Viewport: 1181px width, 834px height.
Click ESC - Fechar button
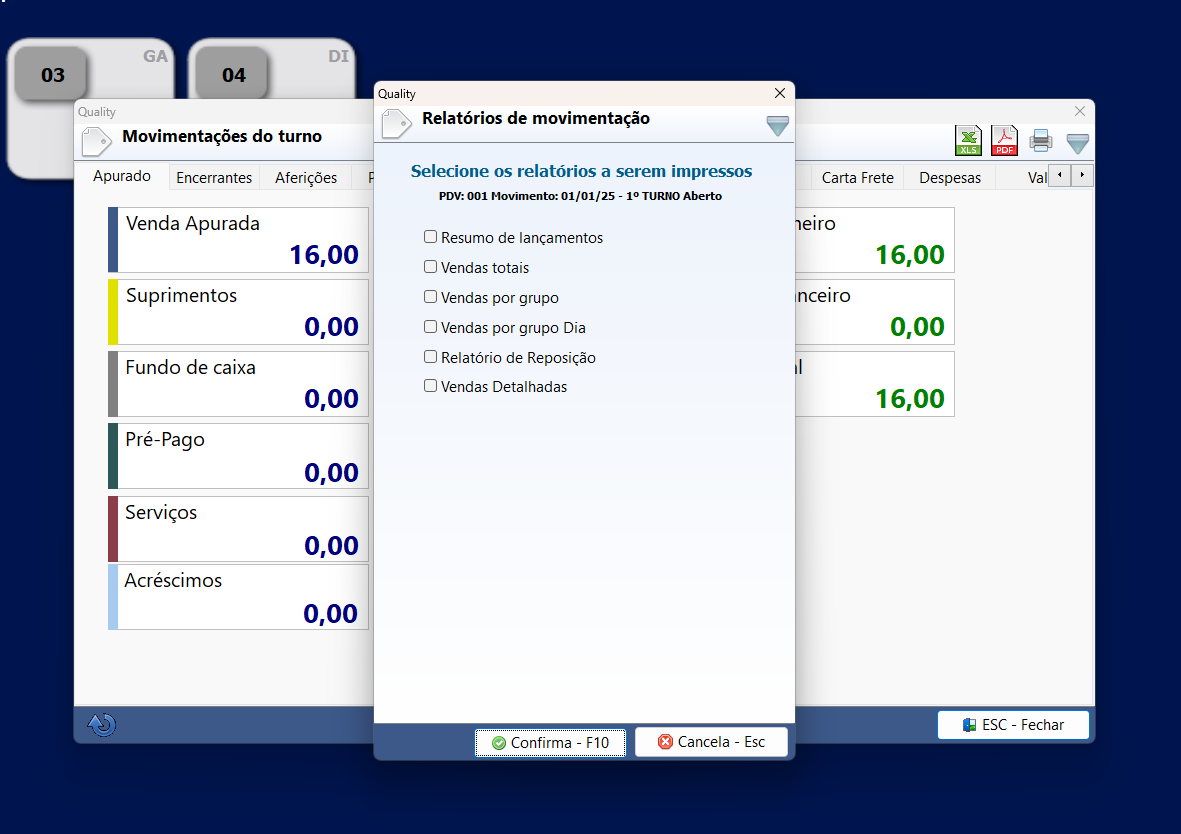click(x=1014, y=725)
